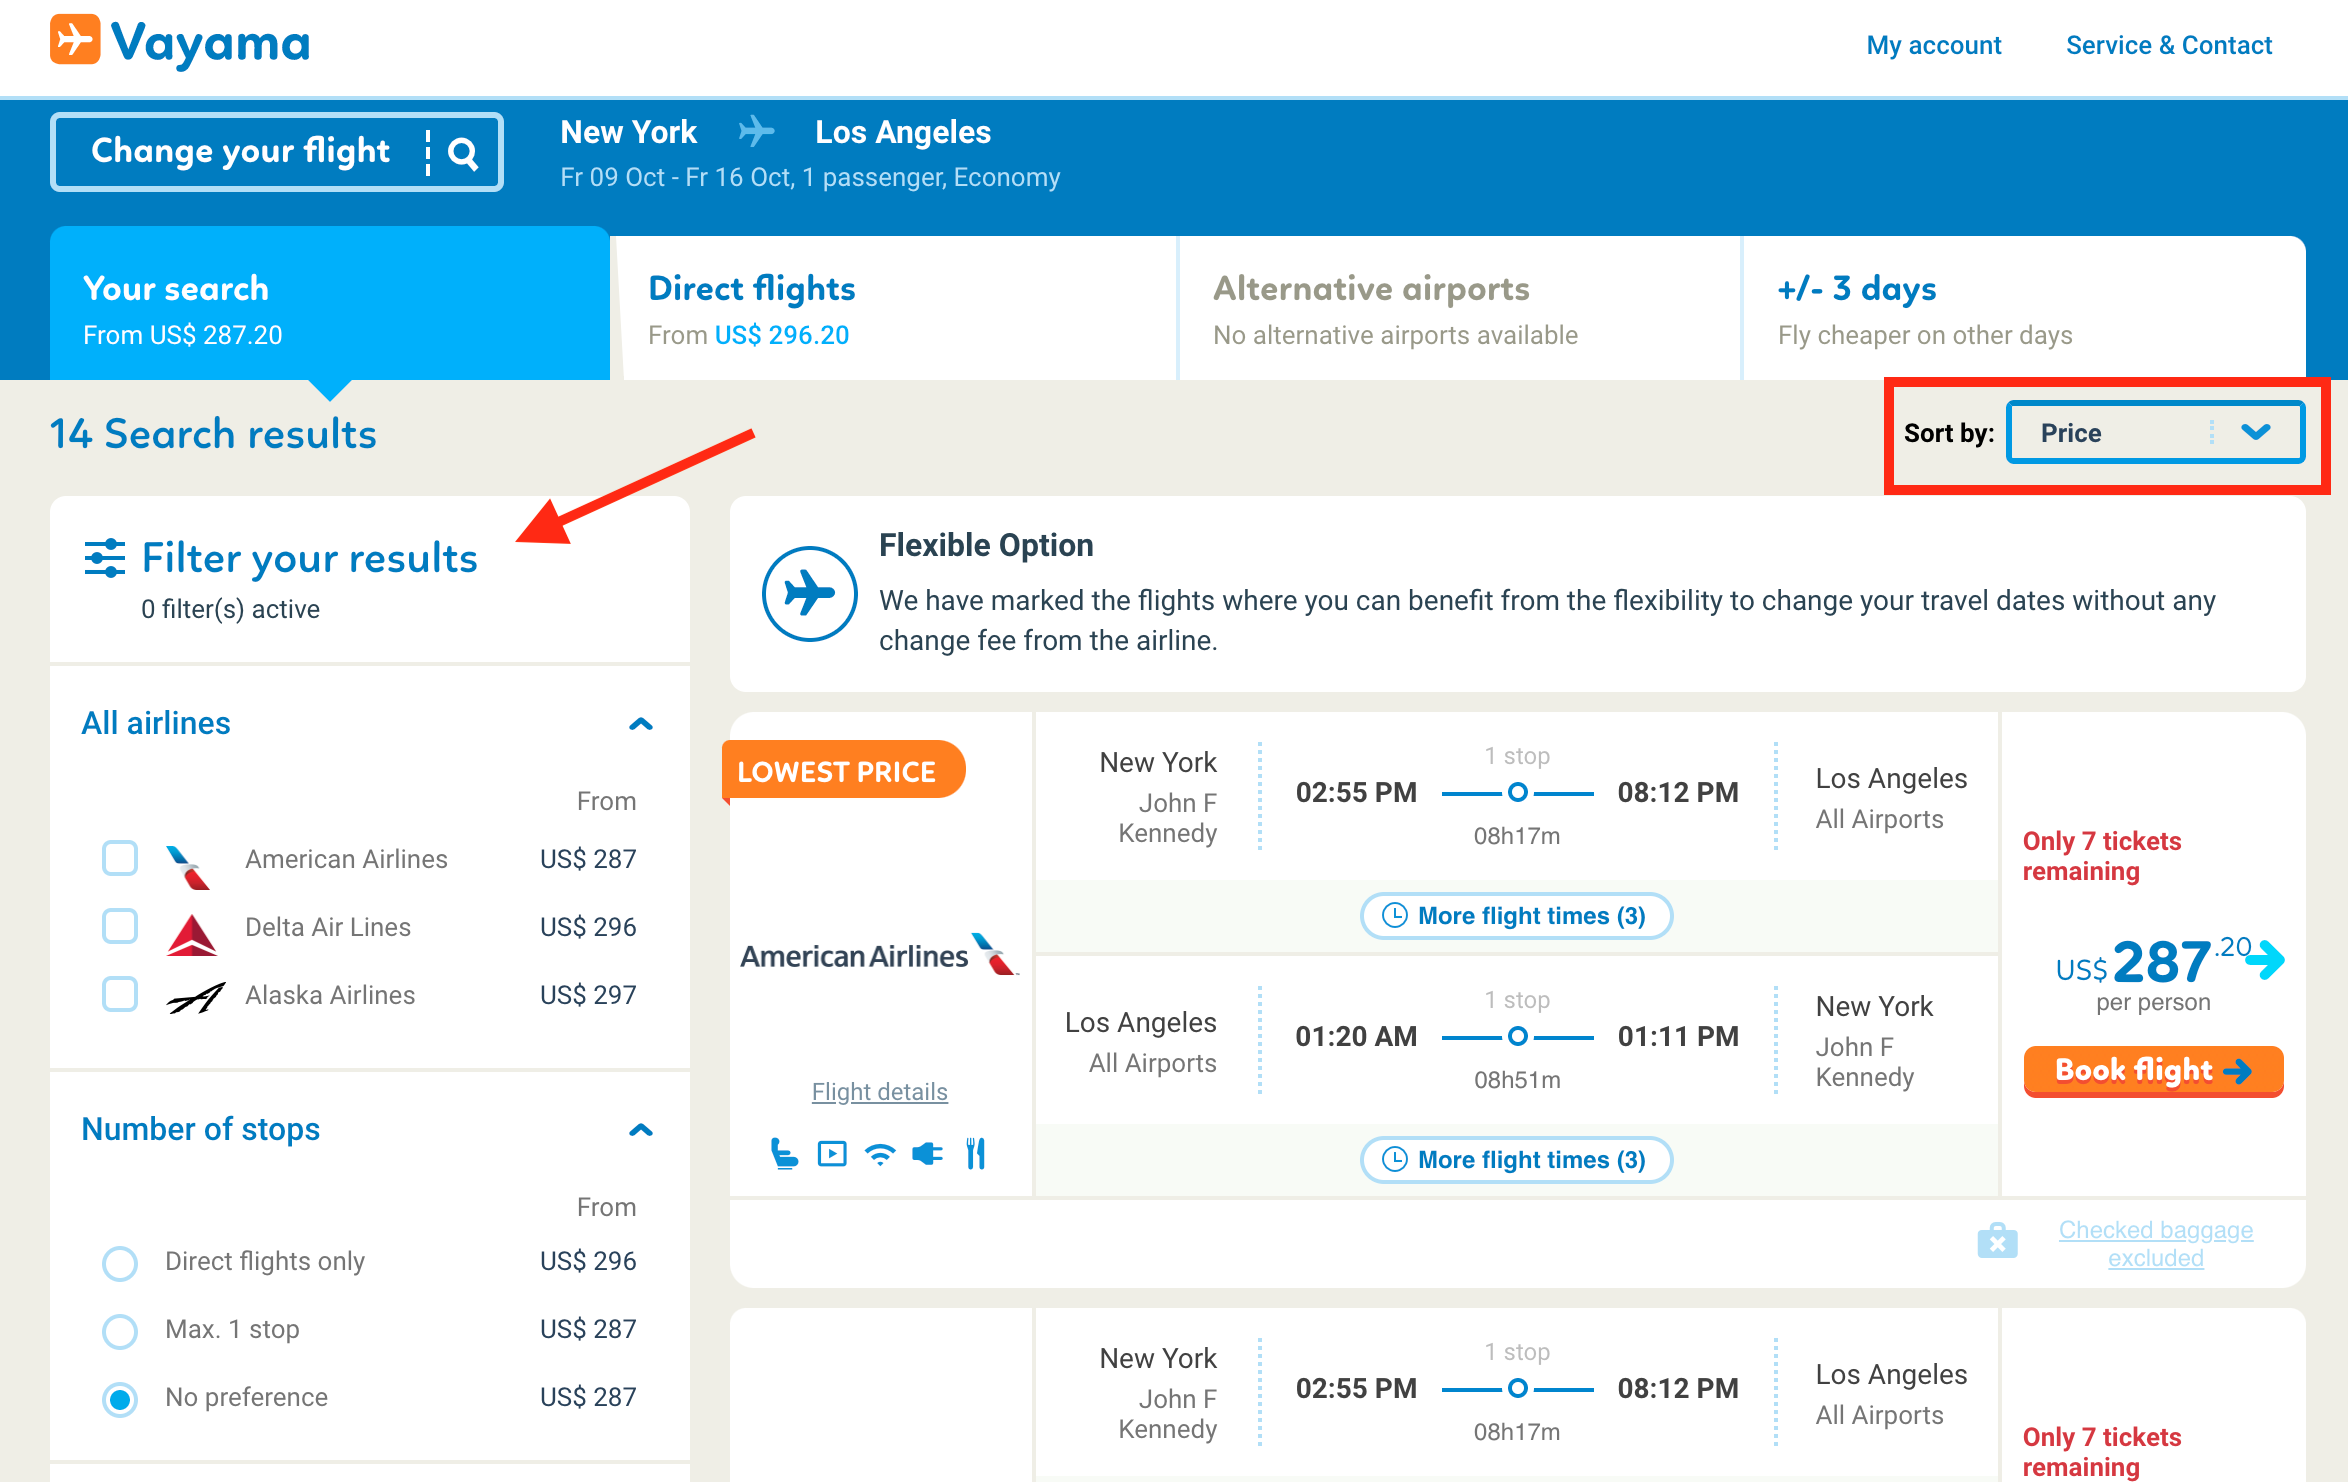Viewport: 2348px width, 1482px height.
Task: Open Service & Contact menu
Action: 2169,45
